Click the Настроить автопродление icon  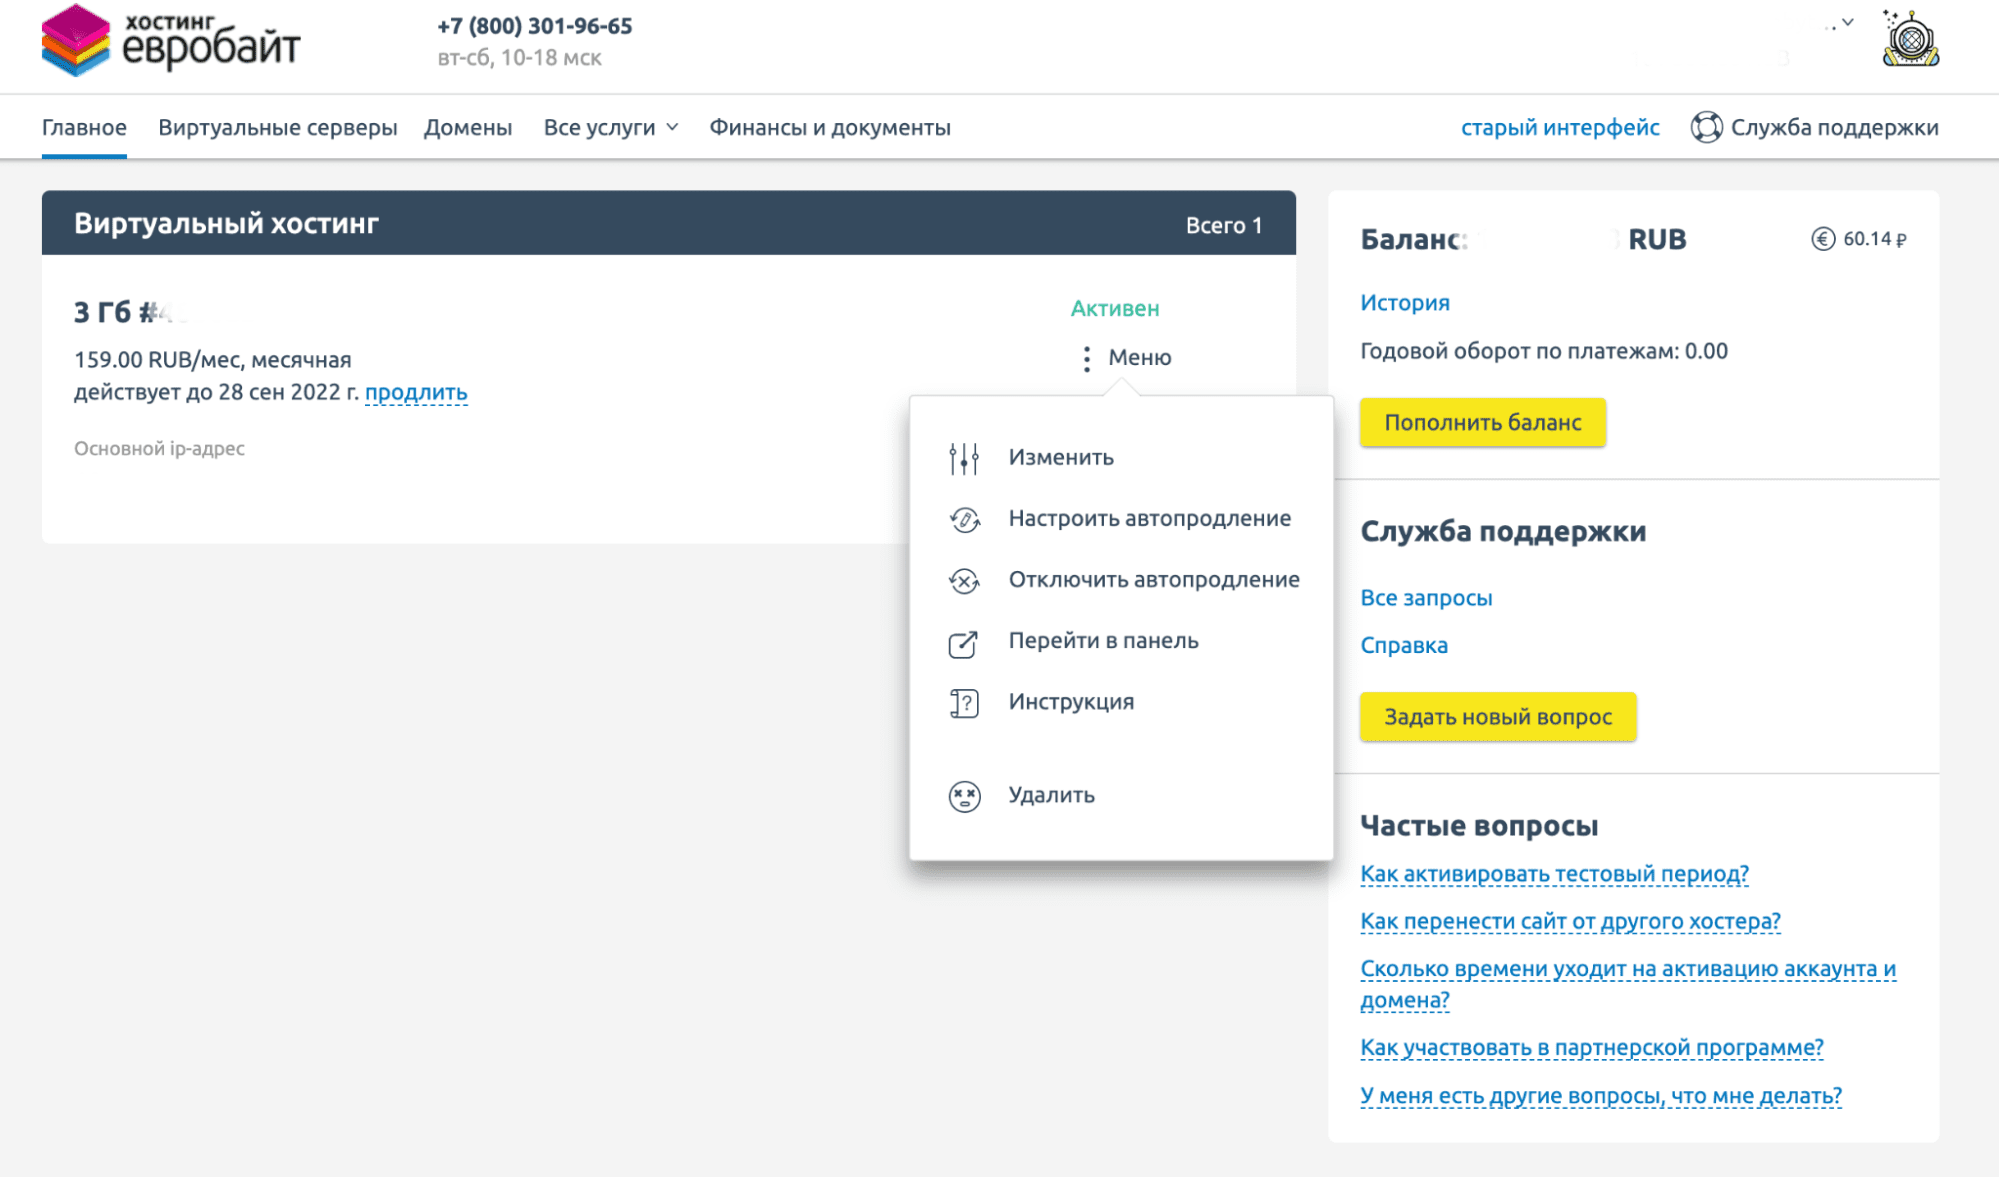pyautogui.click(x=964, y=519)
